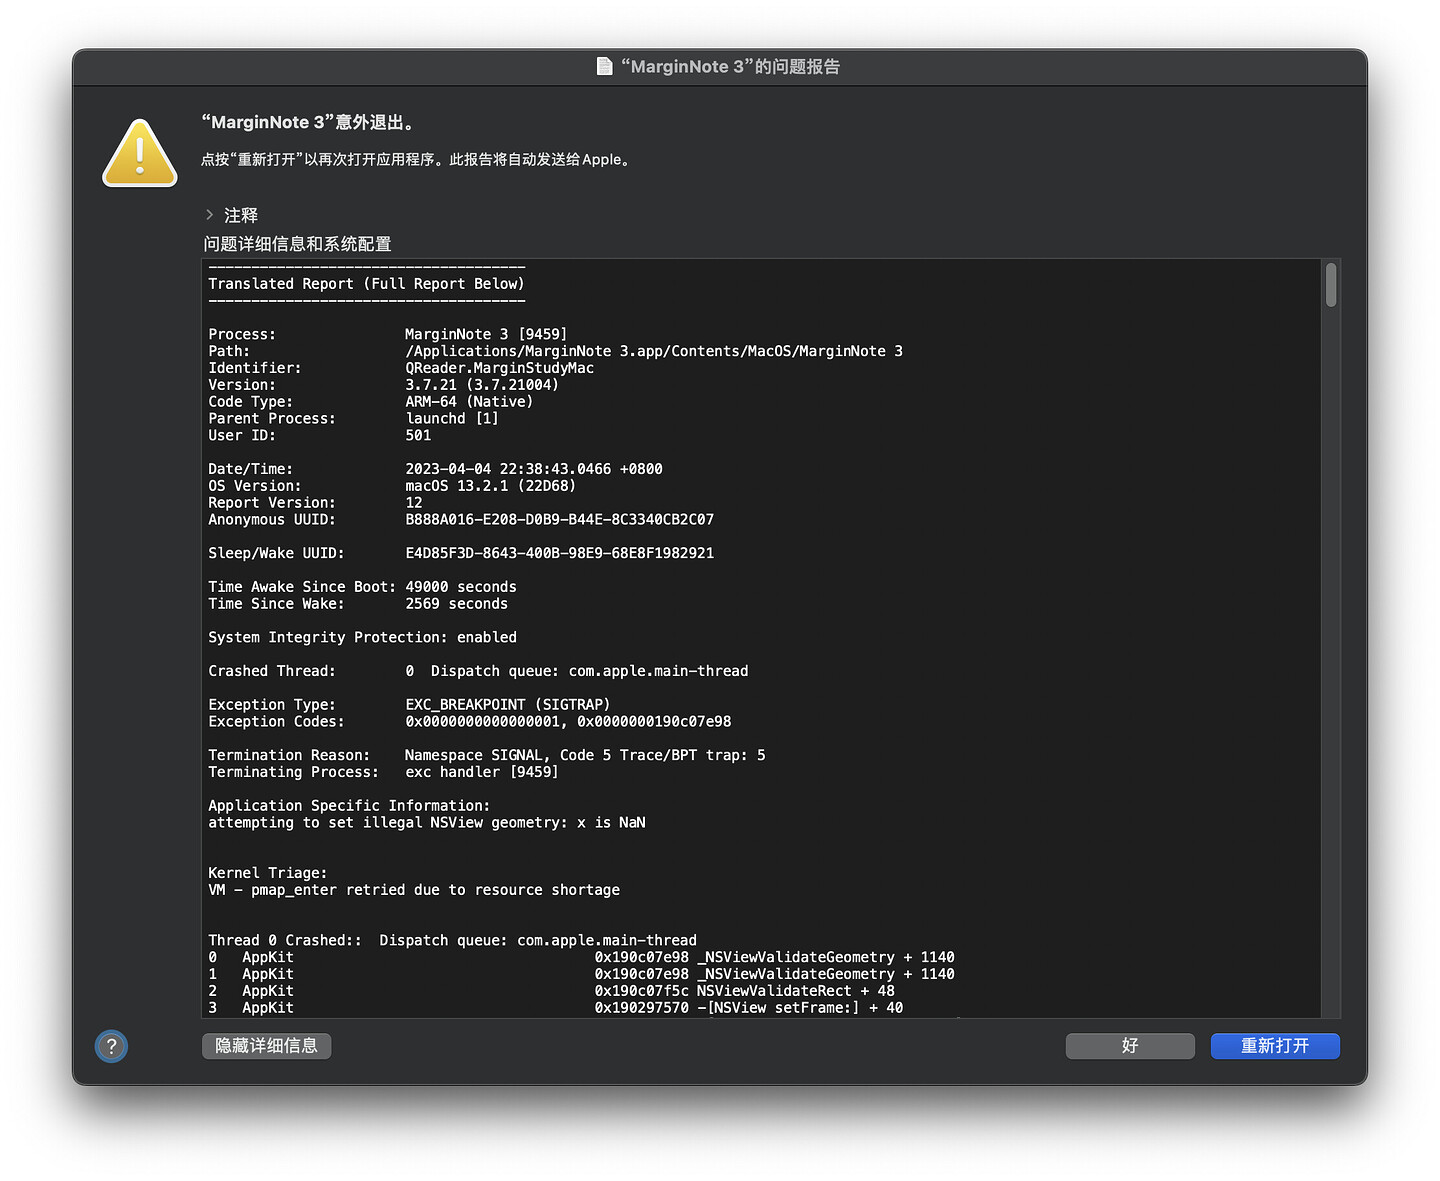This screenshot has width=1440, height=1181.
Task: Click the Exception Type EXC_BREAKPOINT (SIGTRAP)
Action: click(508, 705)
